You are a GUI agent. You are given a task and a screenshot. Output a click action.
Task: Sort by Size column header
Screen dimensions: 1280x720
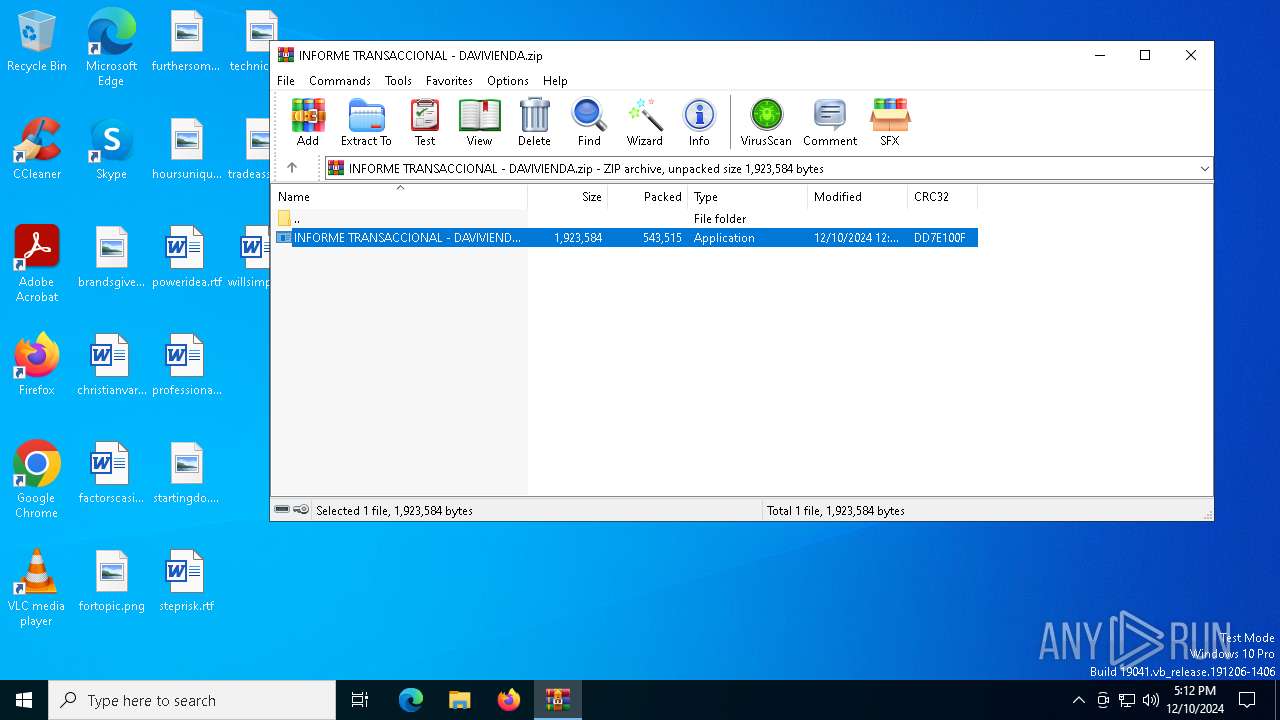[x=568, y=197]
